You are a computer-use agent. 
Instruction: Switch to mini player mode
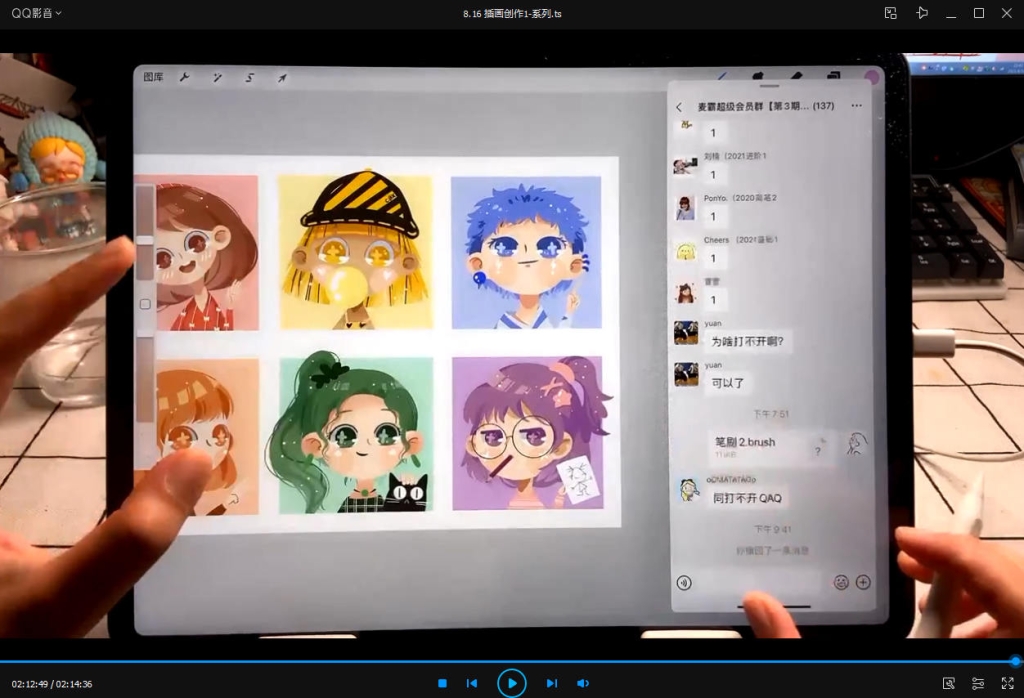[890, 13]
